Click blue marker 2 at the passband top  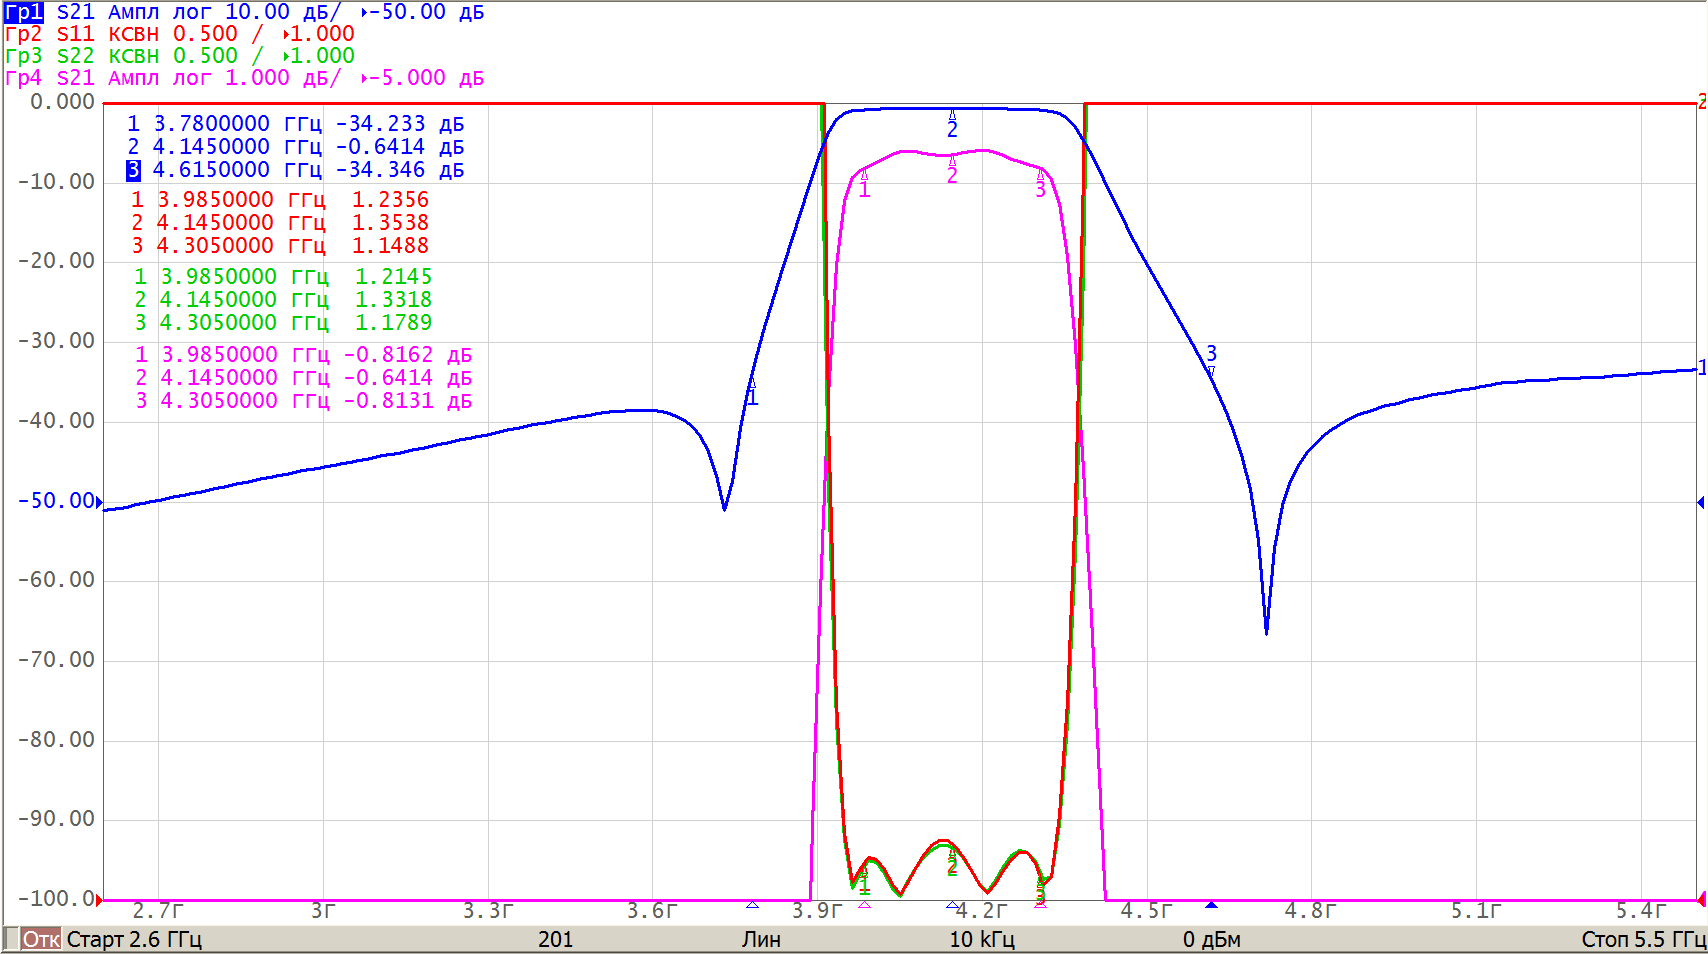(952, 117)
